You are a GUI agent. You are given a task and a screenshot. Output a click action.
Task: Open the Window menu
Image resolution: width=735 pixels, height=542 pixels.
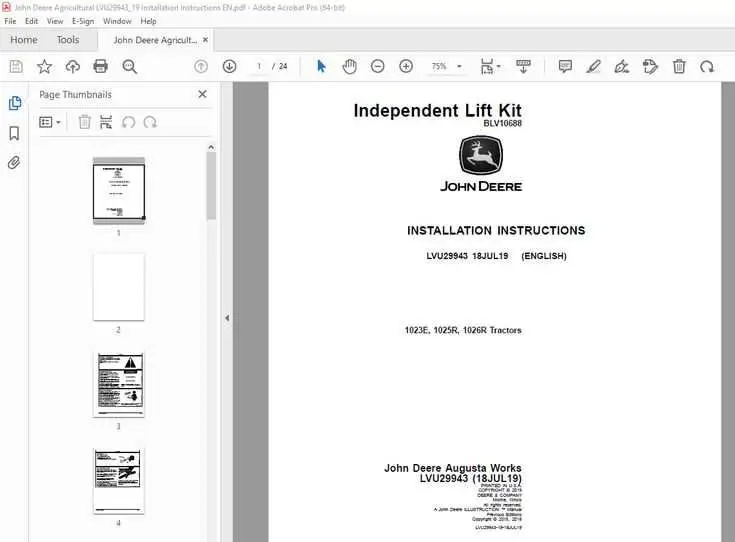click(x=117, y=21)
